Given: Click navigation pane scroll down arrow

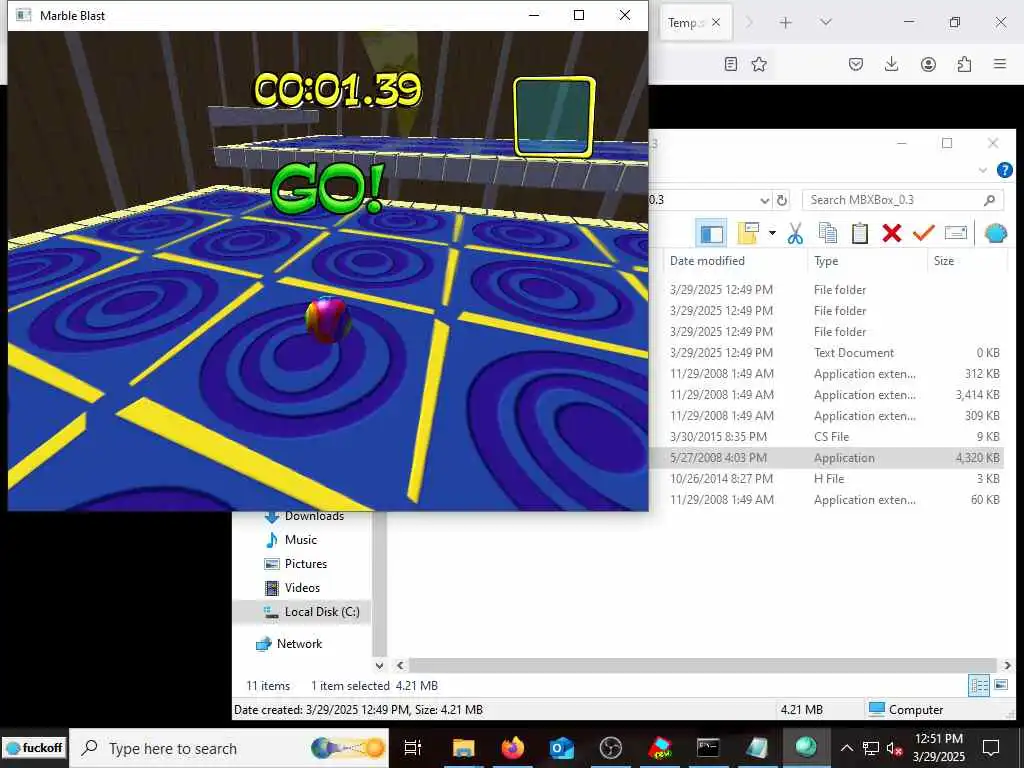Looking at the screenshot, I should point(379,665).
